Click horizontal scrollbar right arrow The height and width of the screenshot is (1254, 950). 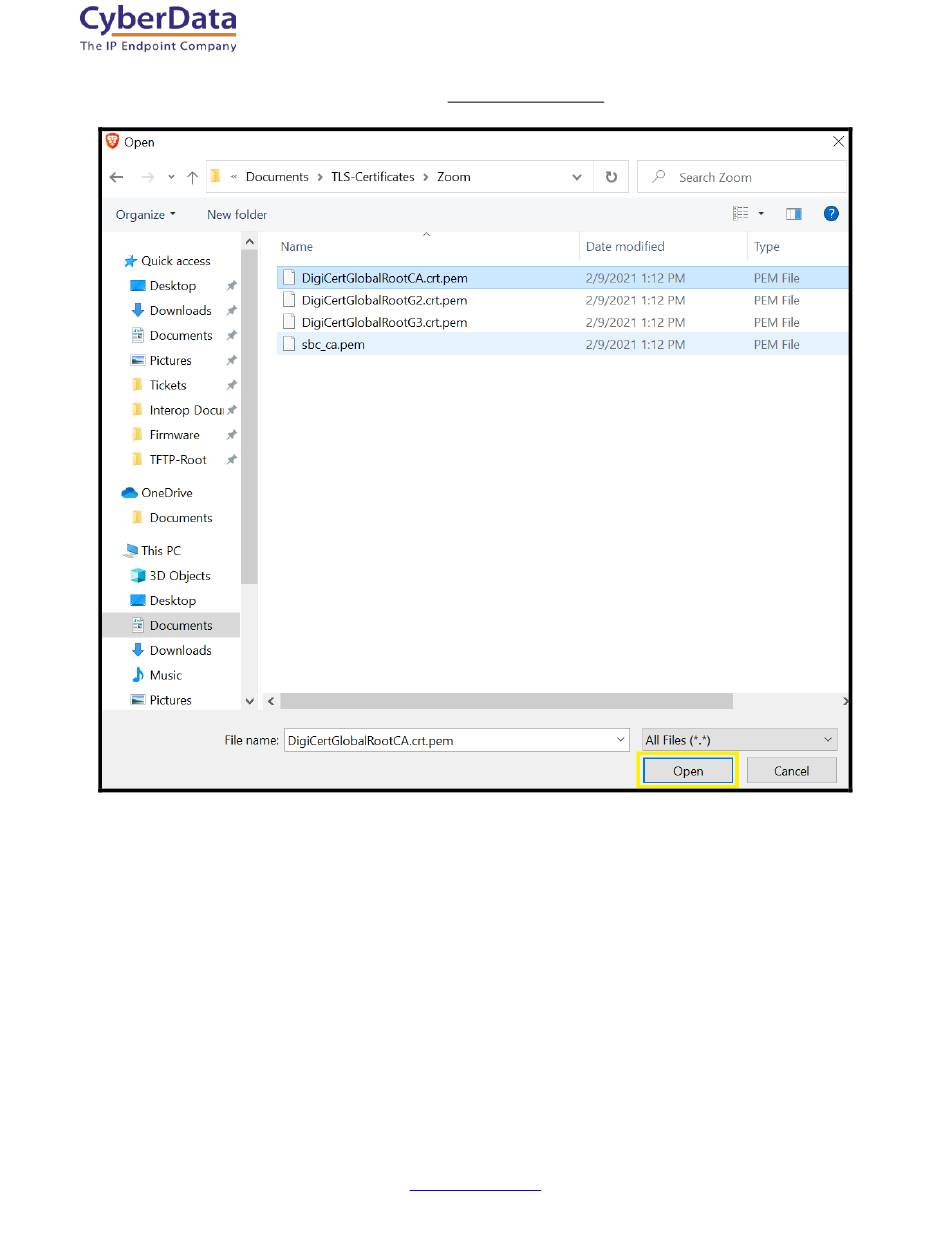[845, 702]
